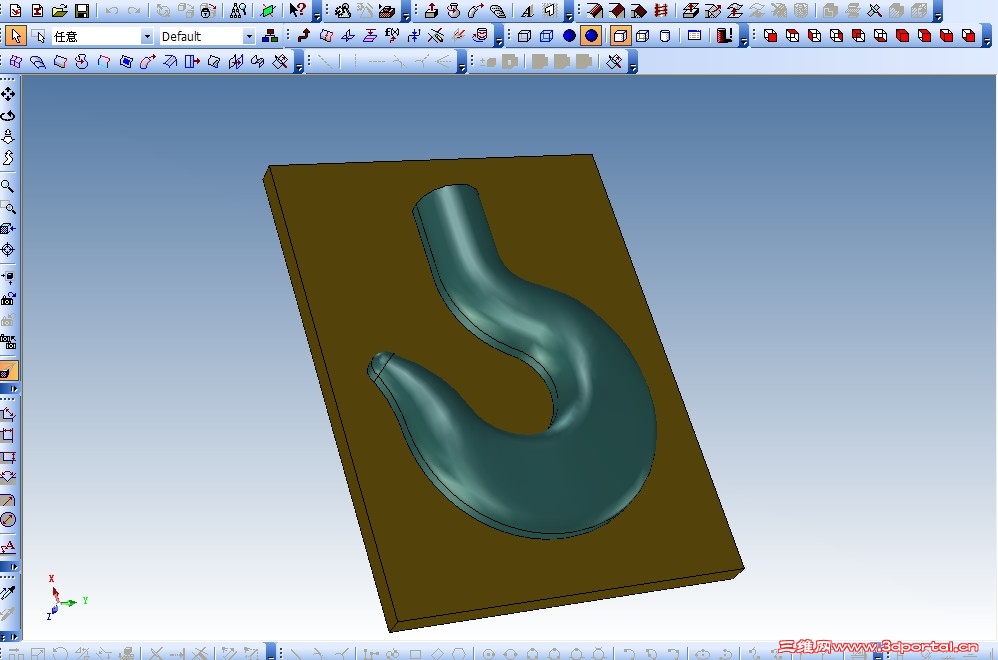Click the blue filled surface icon
The image size is (998, 660).
click(126, 62)
